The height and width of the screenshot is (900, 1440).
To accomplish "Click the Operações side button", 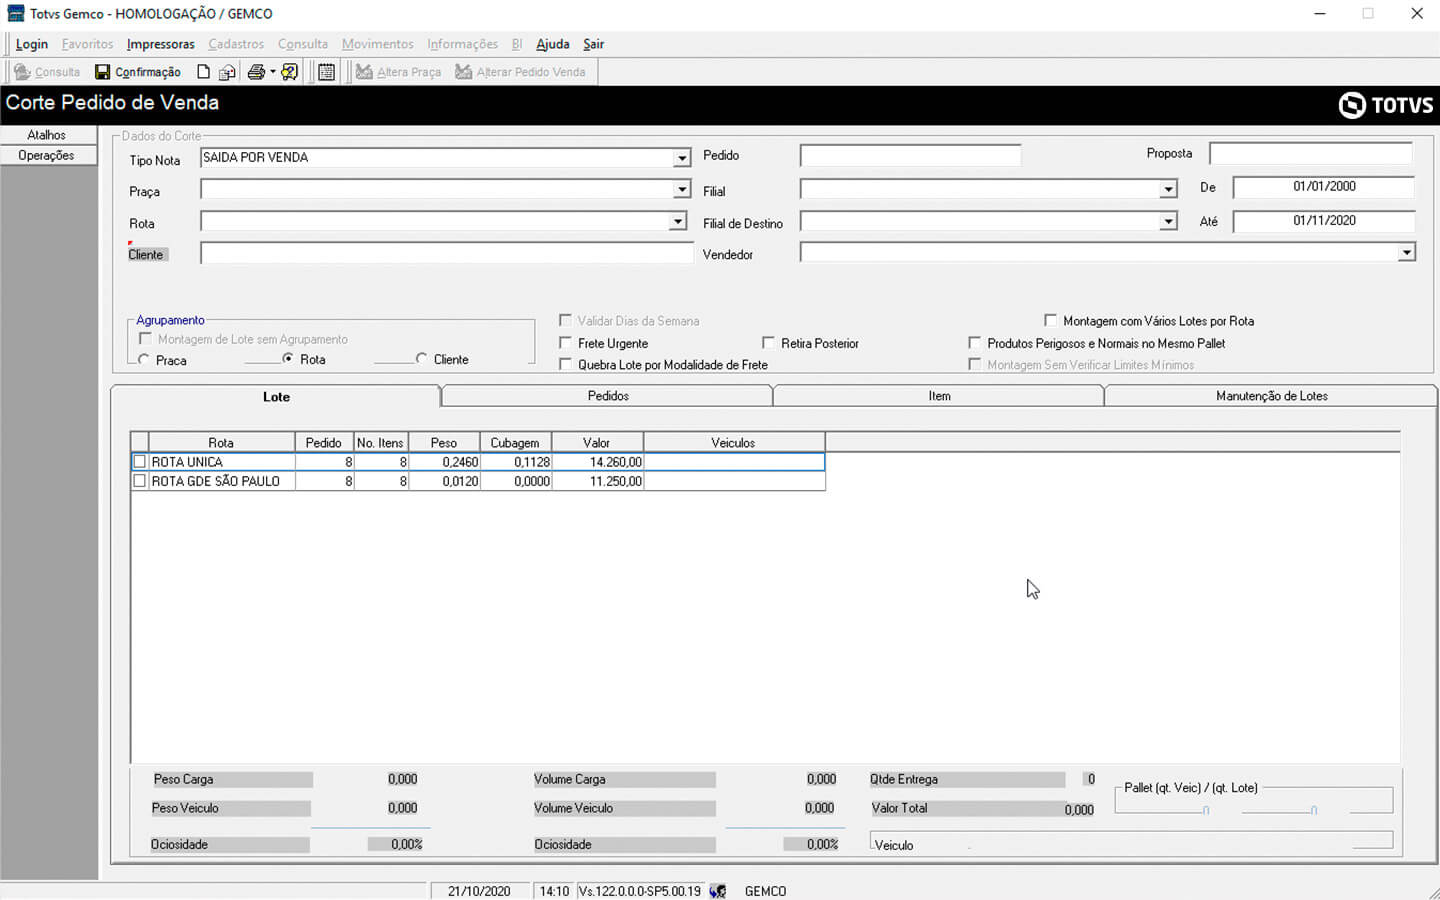I will 47,156.
